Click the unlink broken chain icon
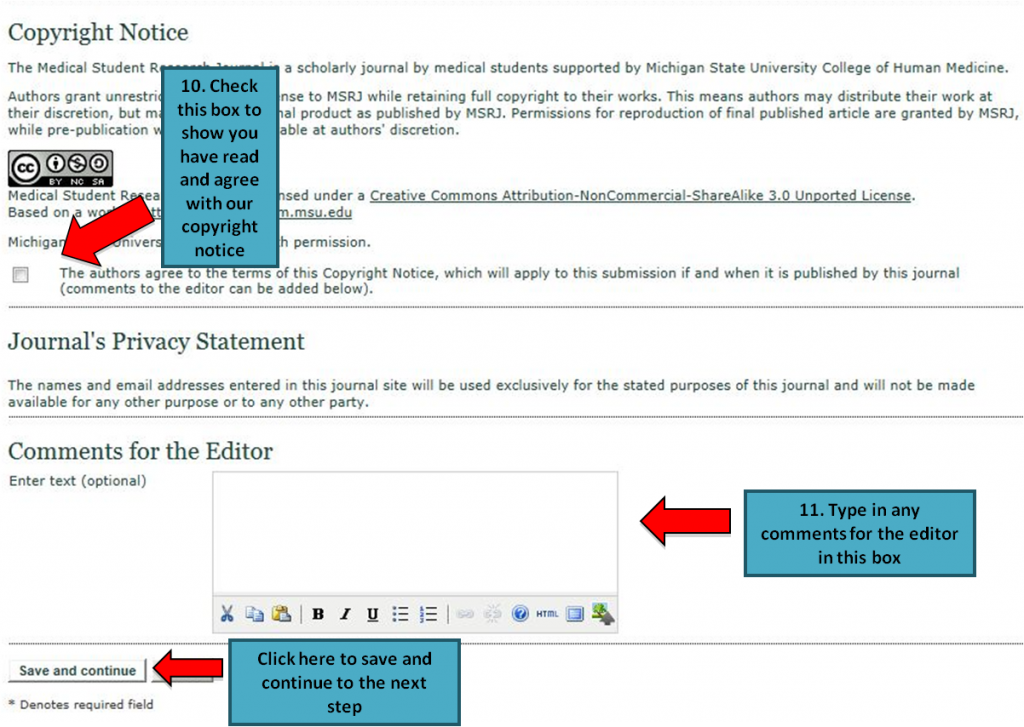The height and width of the screenshot is (727, 1024). (492, 614)
